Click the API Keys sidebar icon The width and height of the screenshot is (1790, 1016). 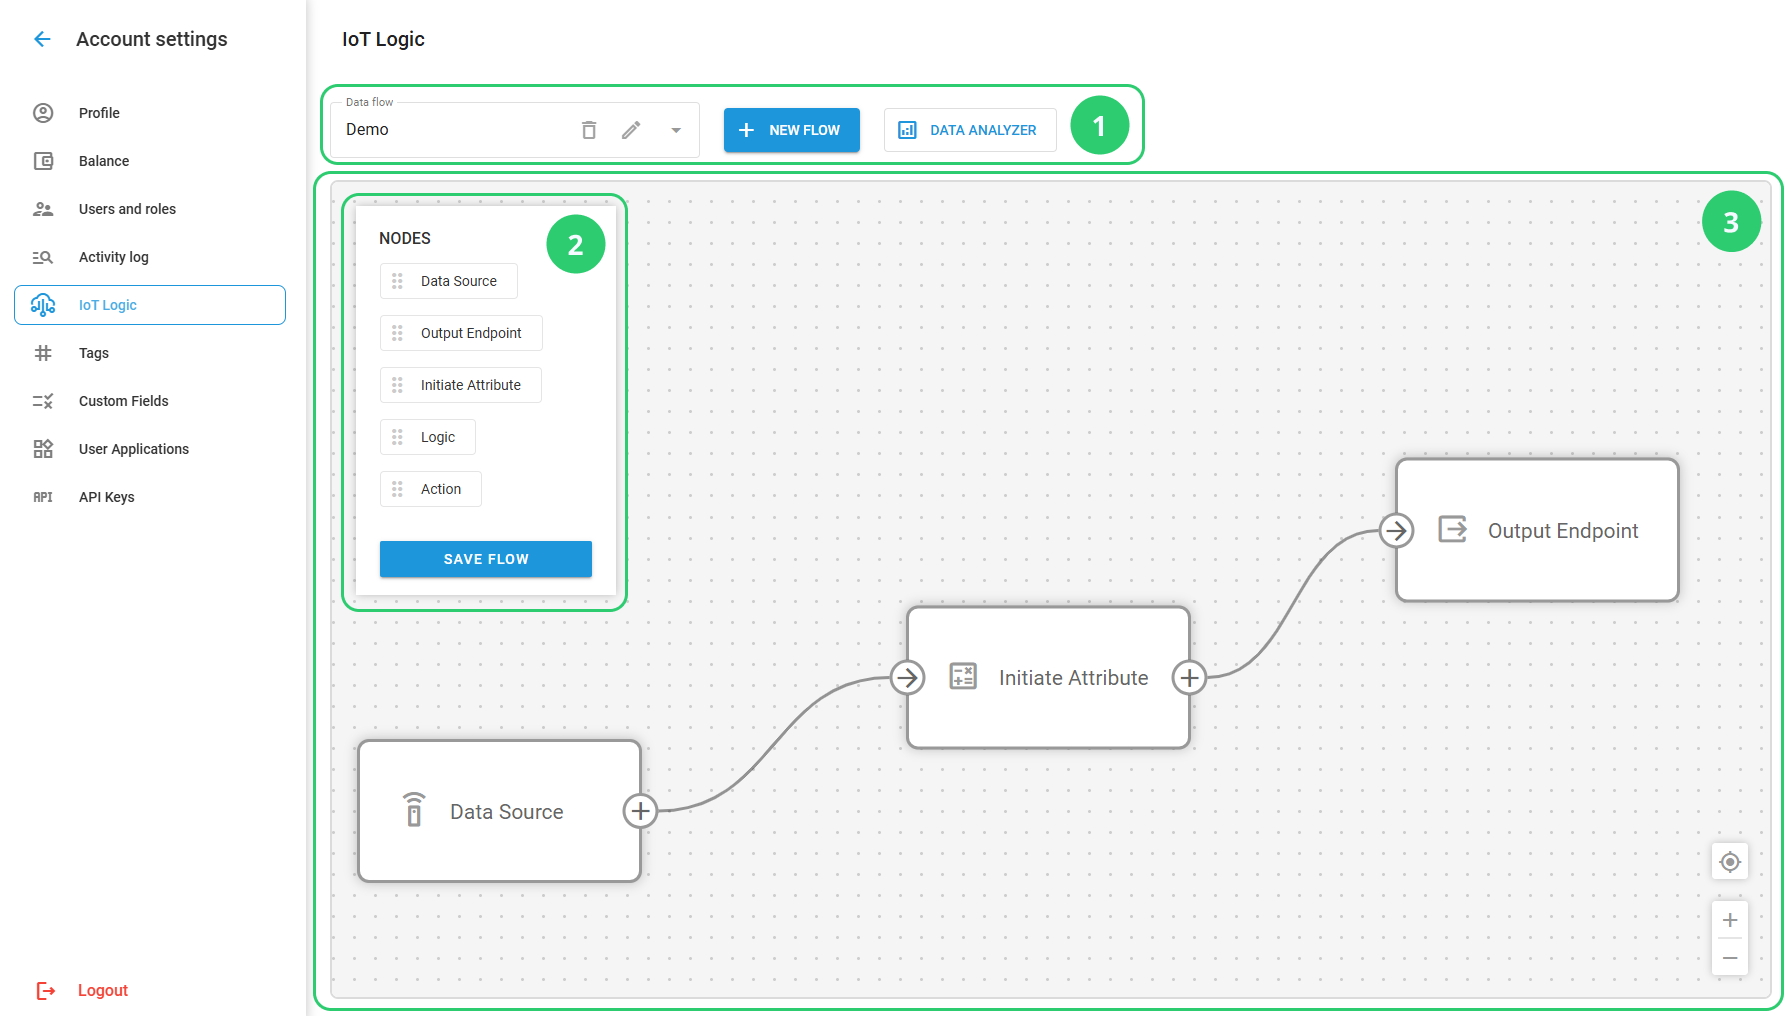click(43, 496)
